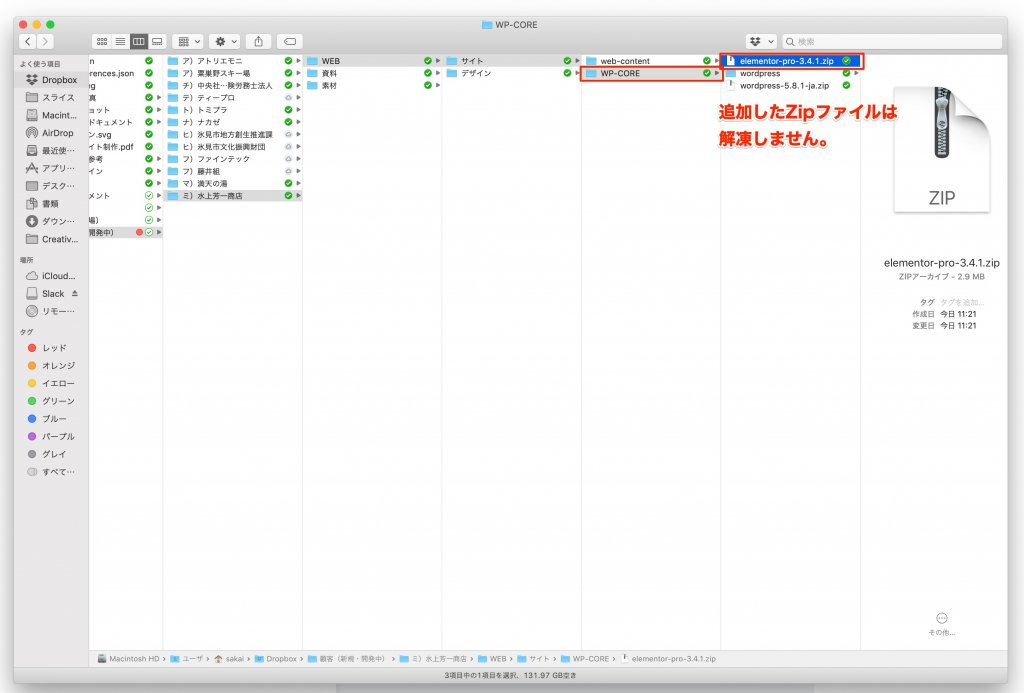Open Slack in the sidebar locations
1024x693 pixels.
(53, 293)
